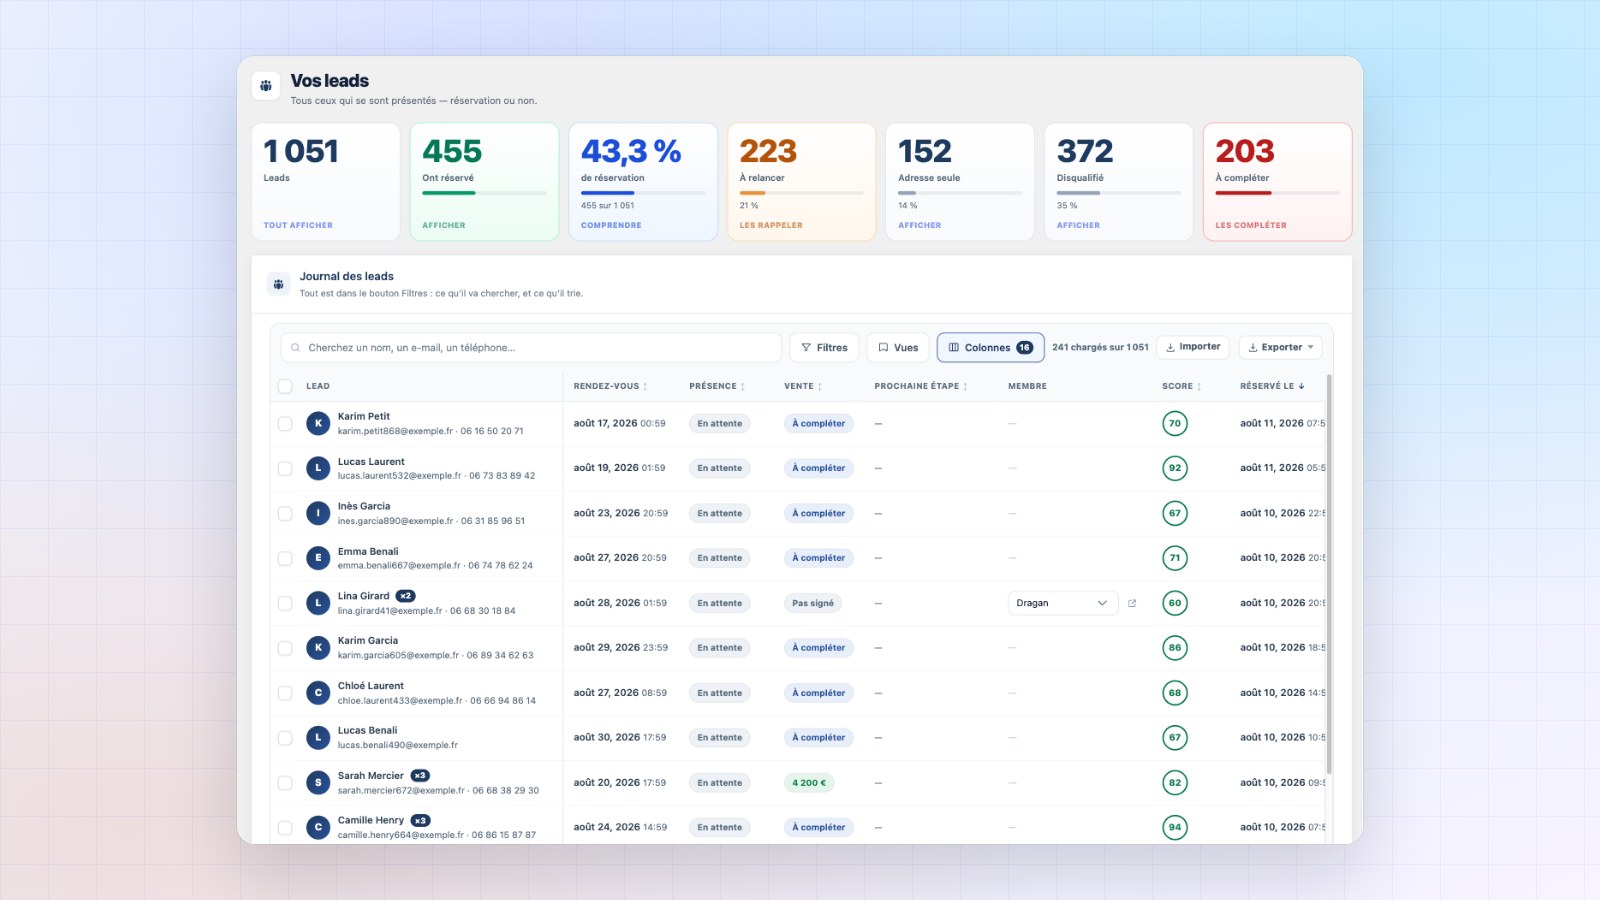This screenshot has width=1600, height=900.
Task: Open the Dragan member dropdown
Action: 1063,603
